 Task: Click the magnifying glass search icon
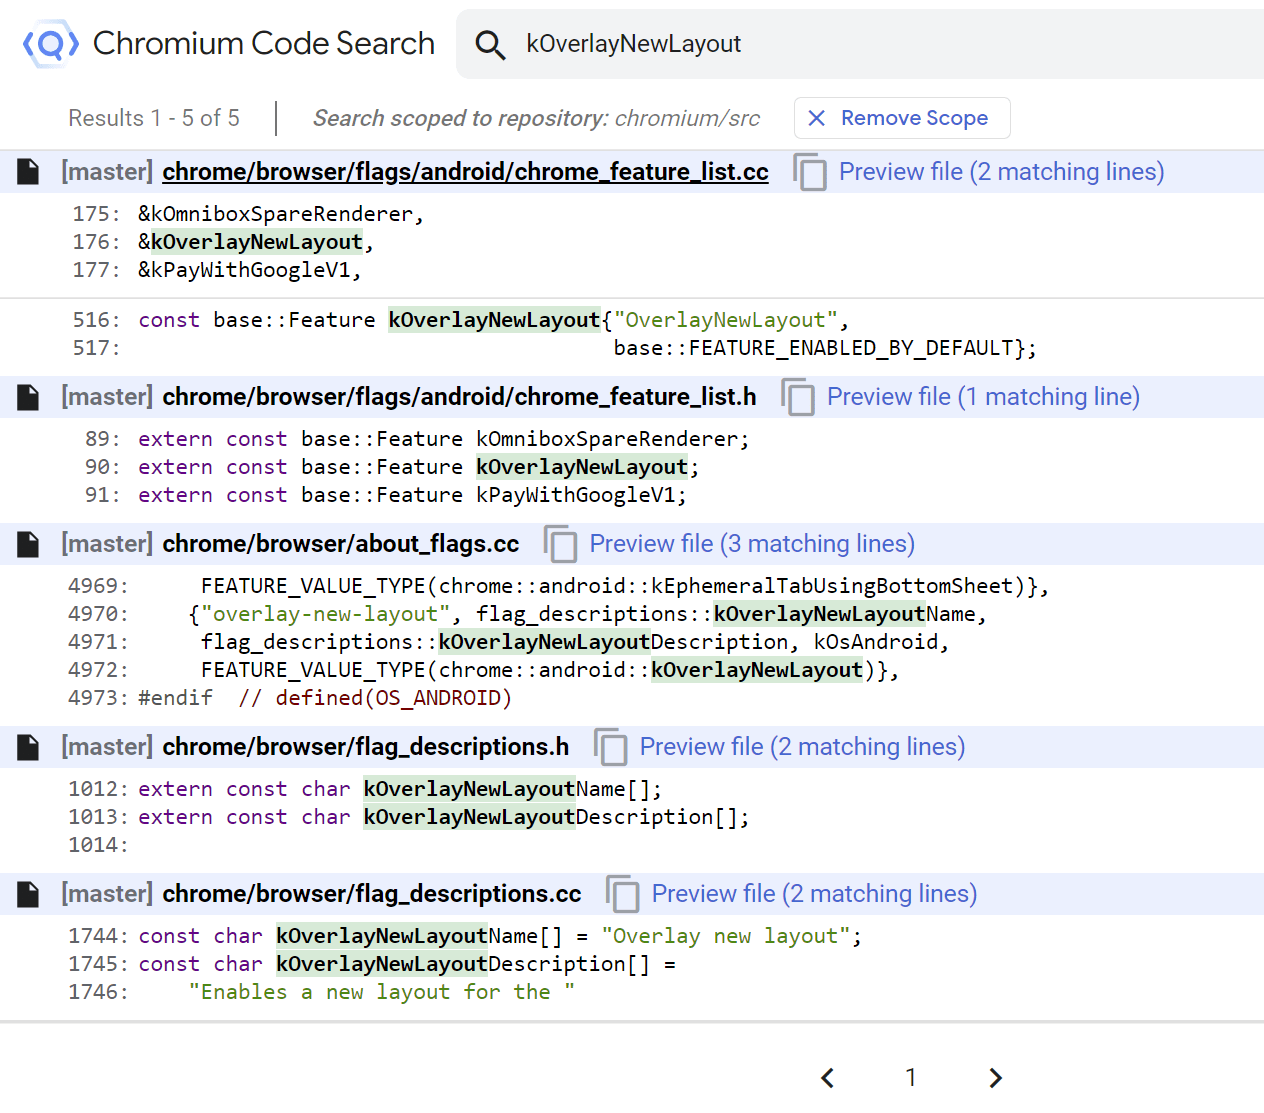pyautogui.click(x=490, y=44)
